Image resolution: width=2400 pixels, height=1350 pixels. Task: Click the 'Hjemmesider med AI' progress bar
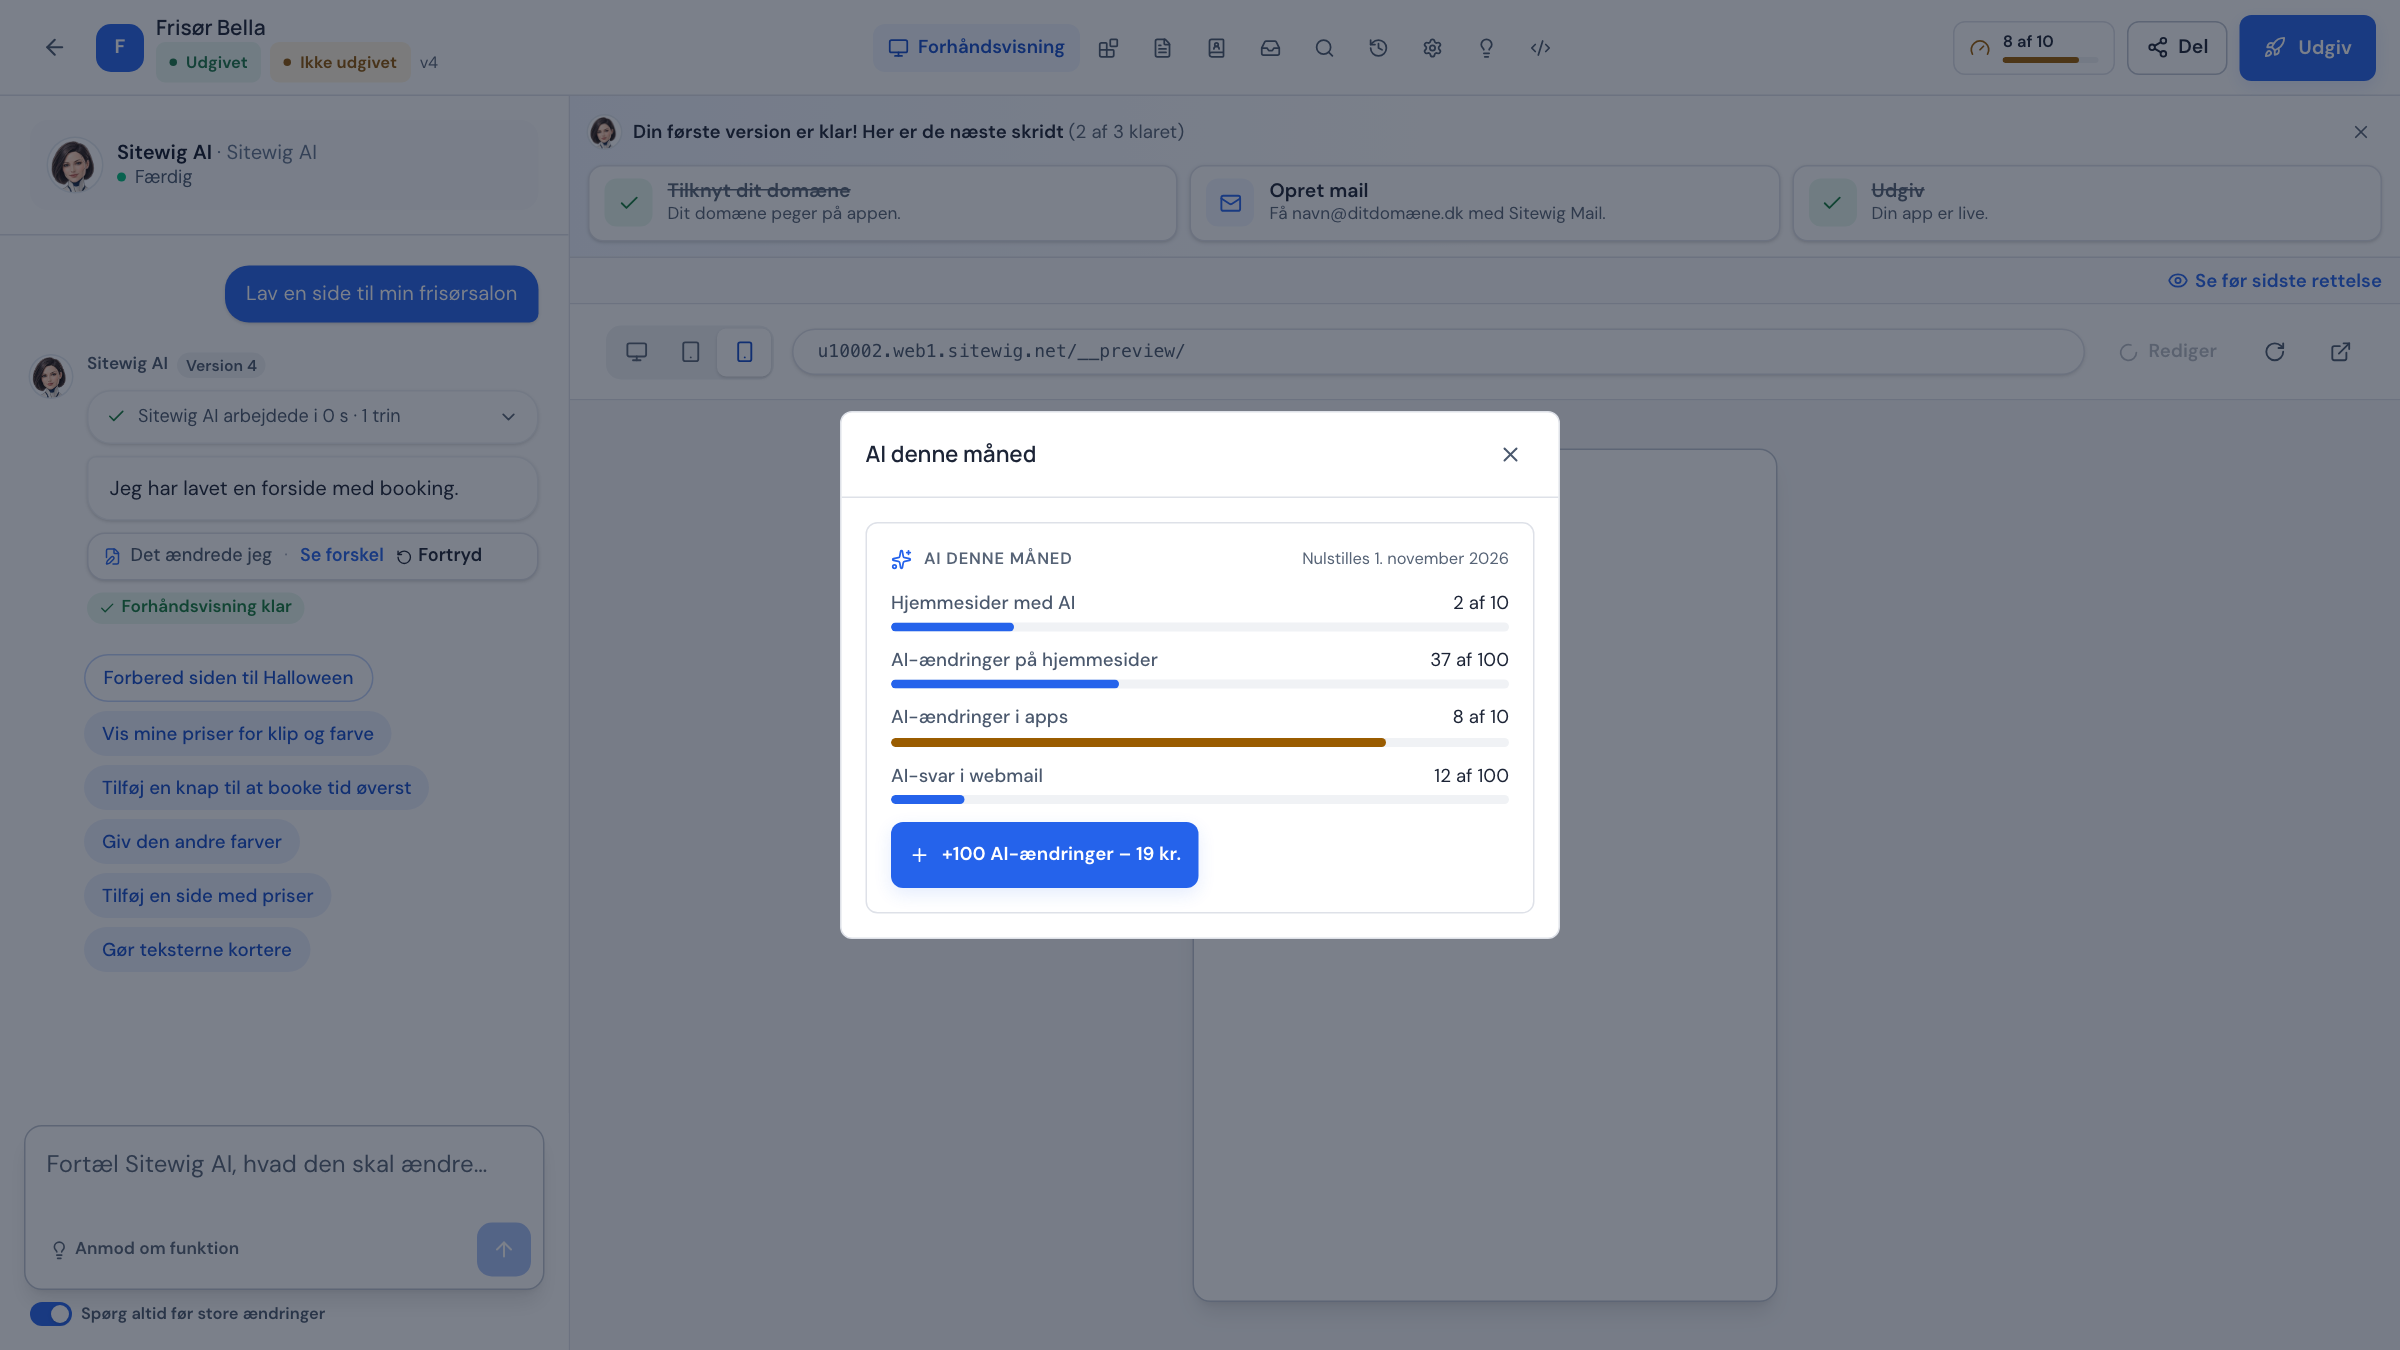click(1199, 627)
